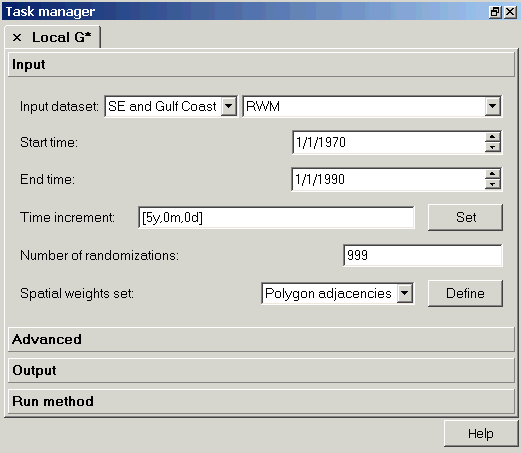Close the Local G* tab with its x icon

[x=17, y=37]
